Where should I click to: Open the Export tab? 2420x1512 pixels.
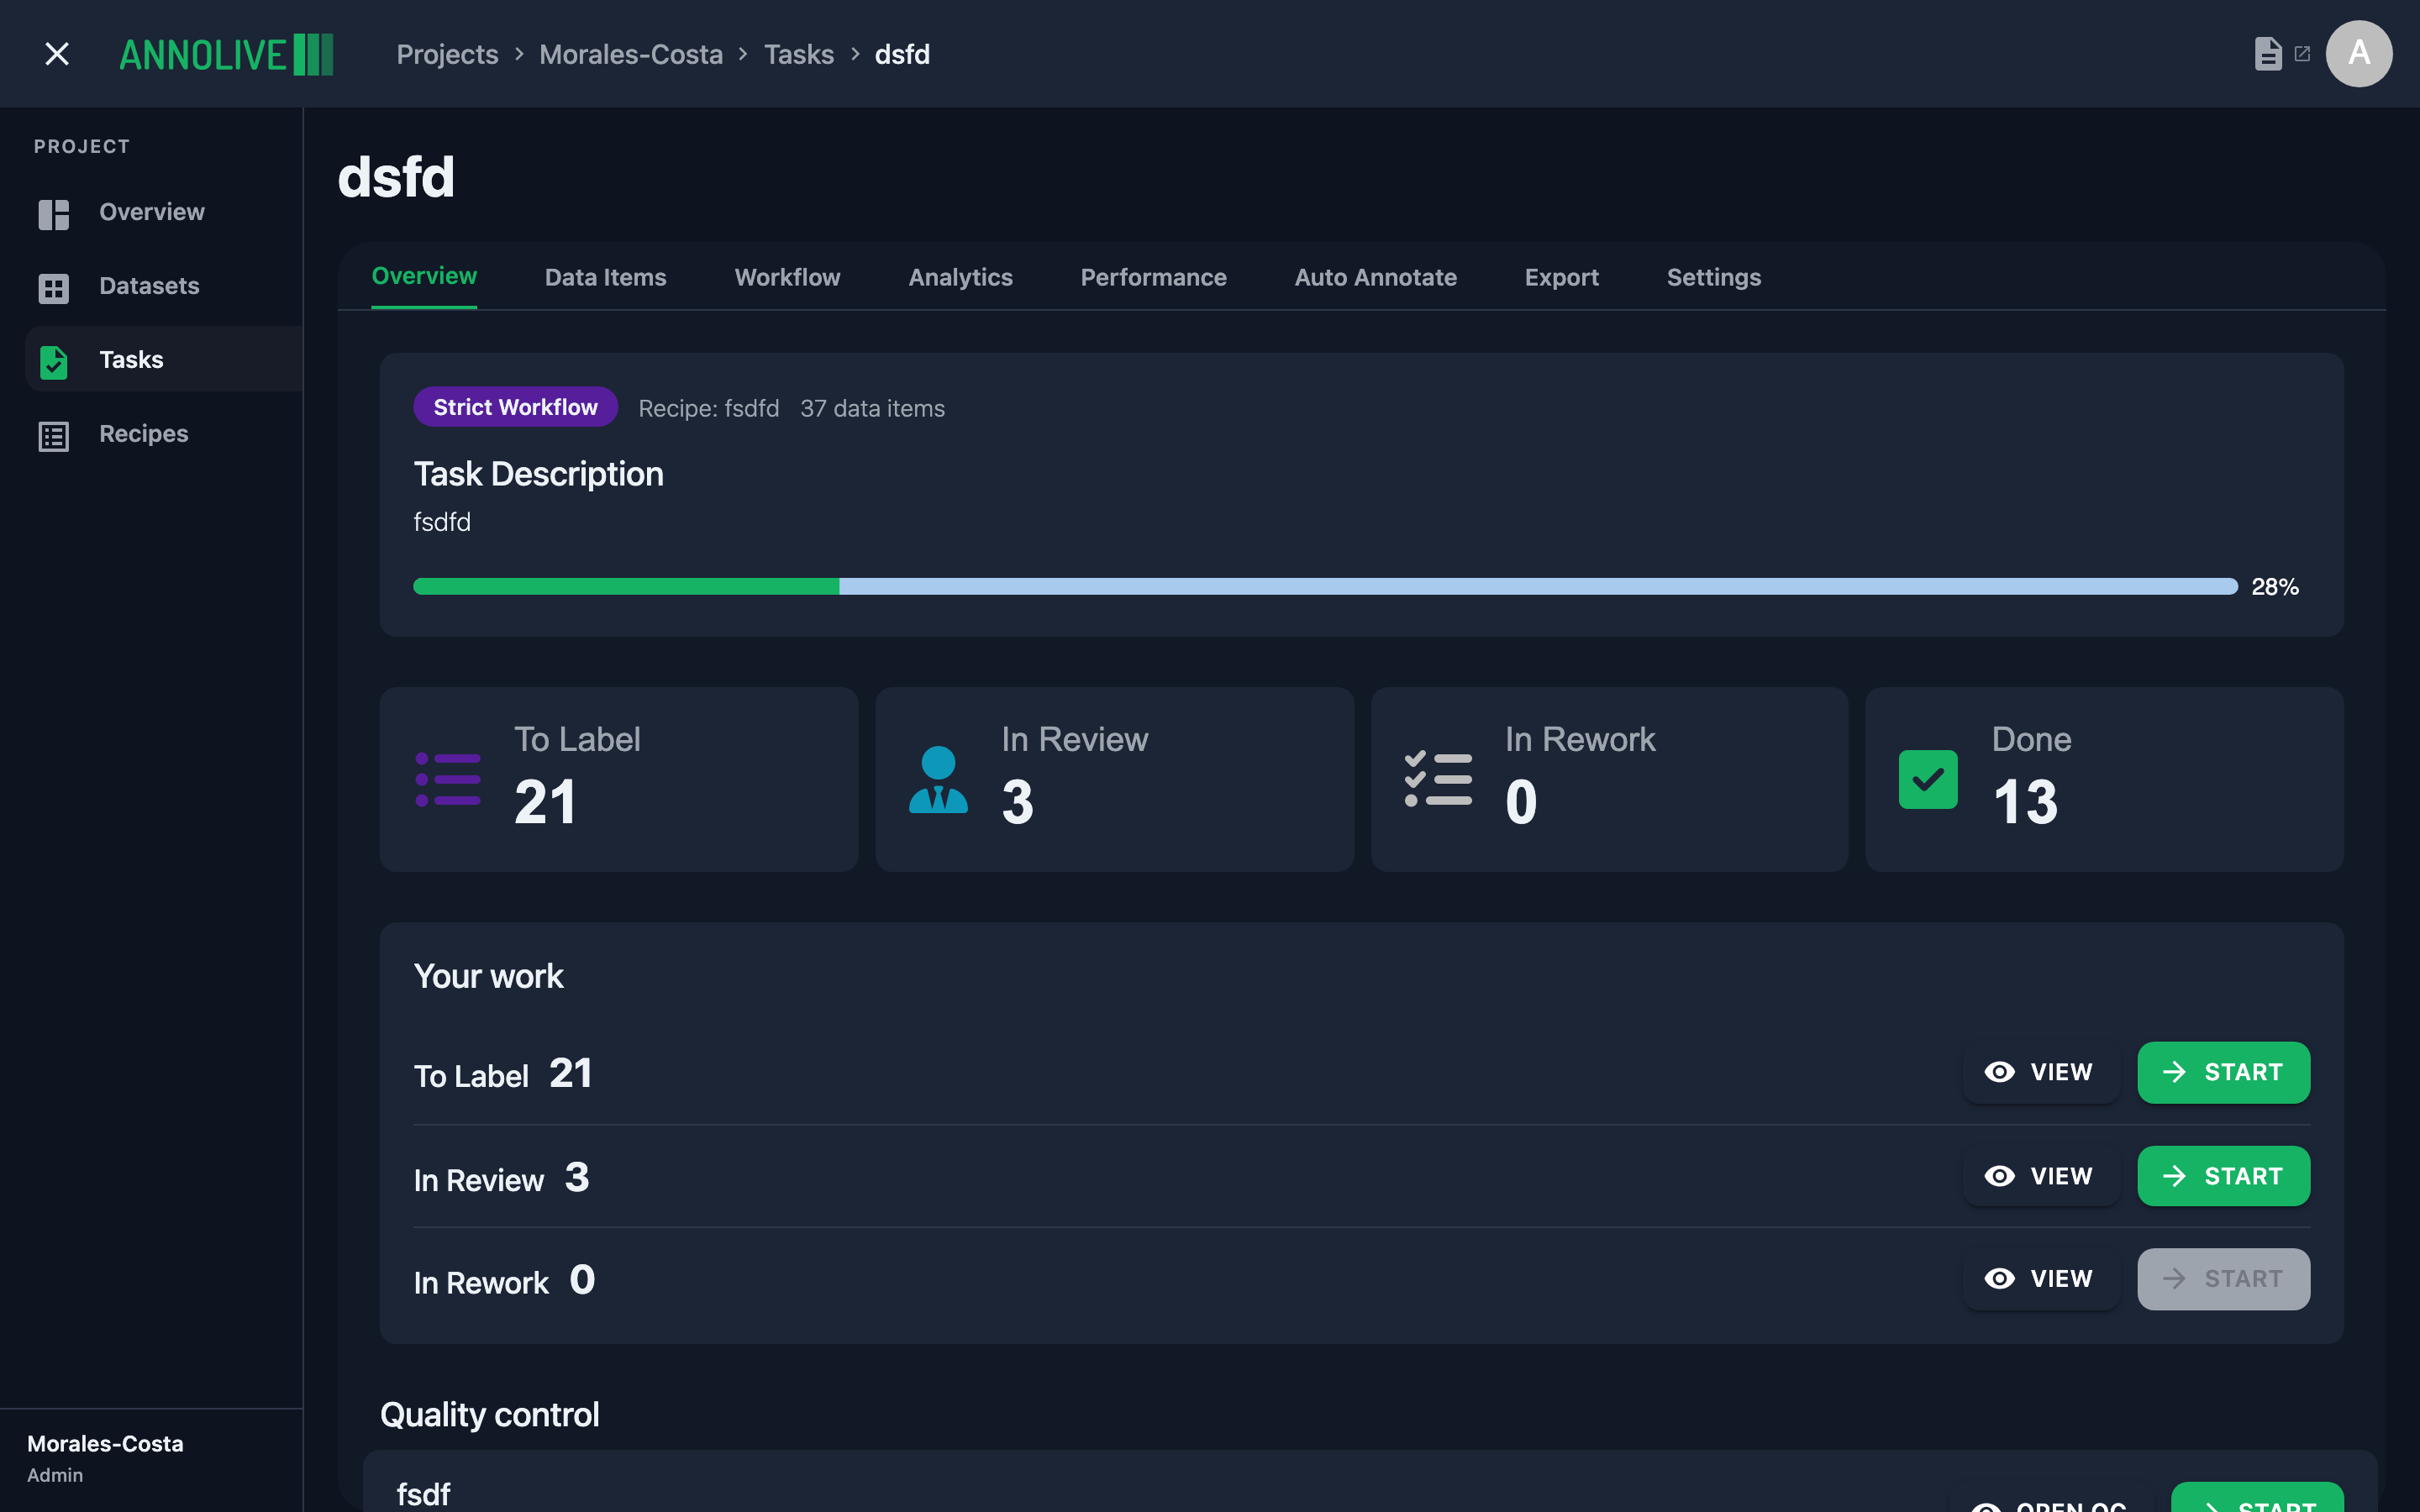[1561, 277]
